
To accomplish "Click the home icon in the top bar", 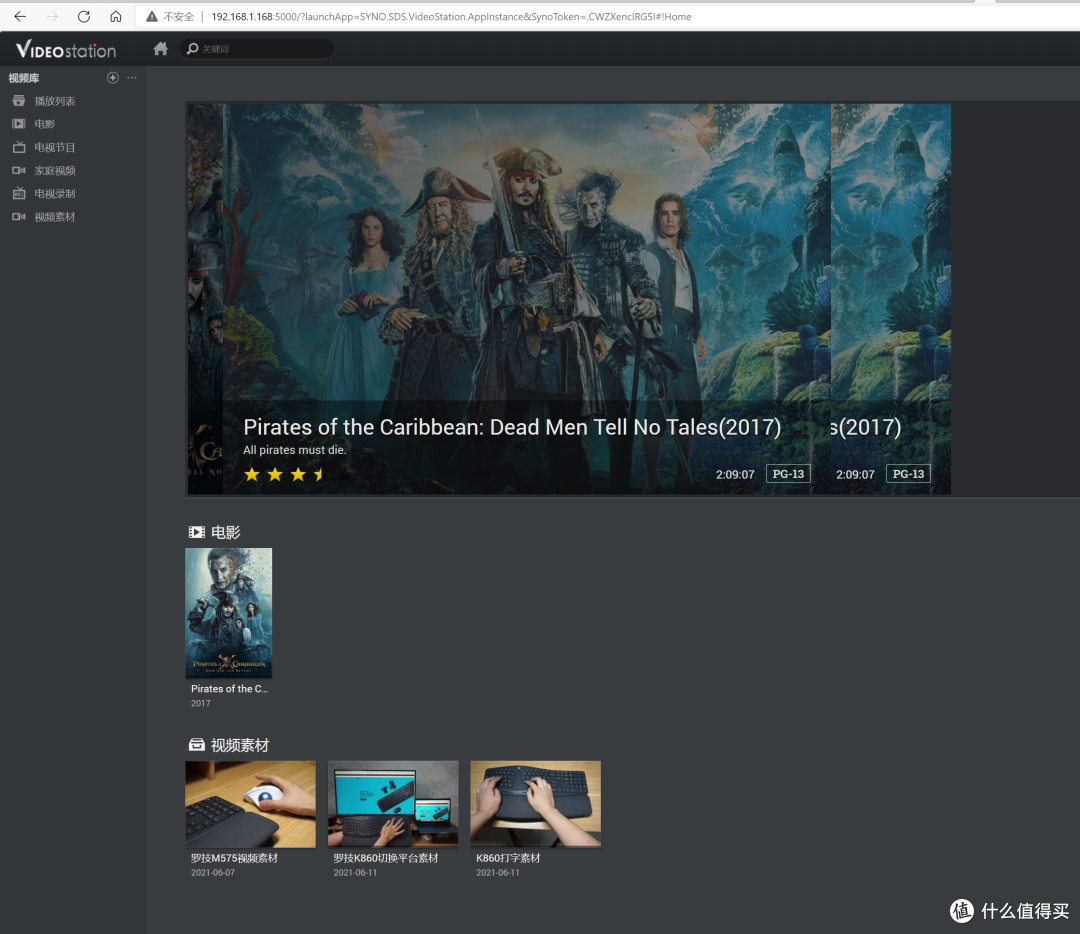I will coord(160,47).
